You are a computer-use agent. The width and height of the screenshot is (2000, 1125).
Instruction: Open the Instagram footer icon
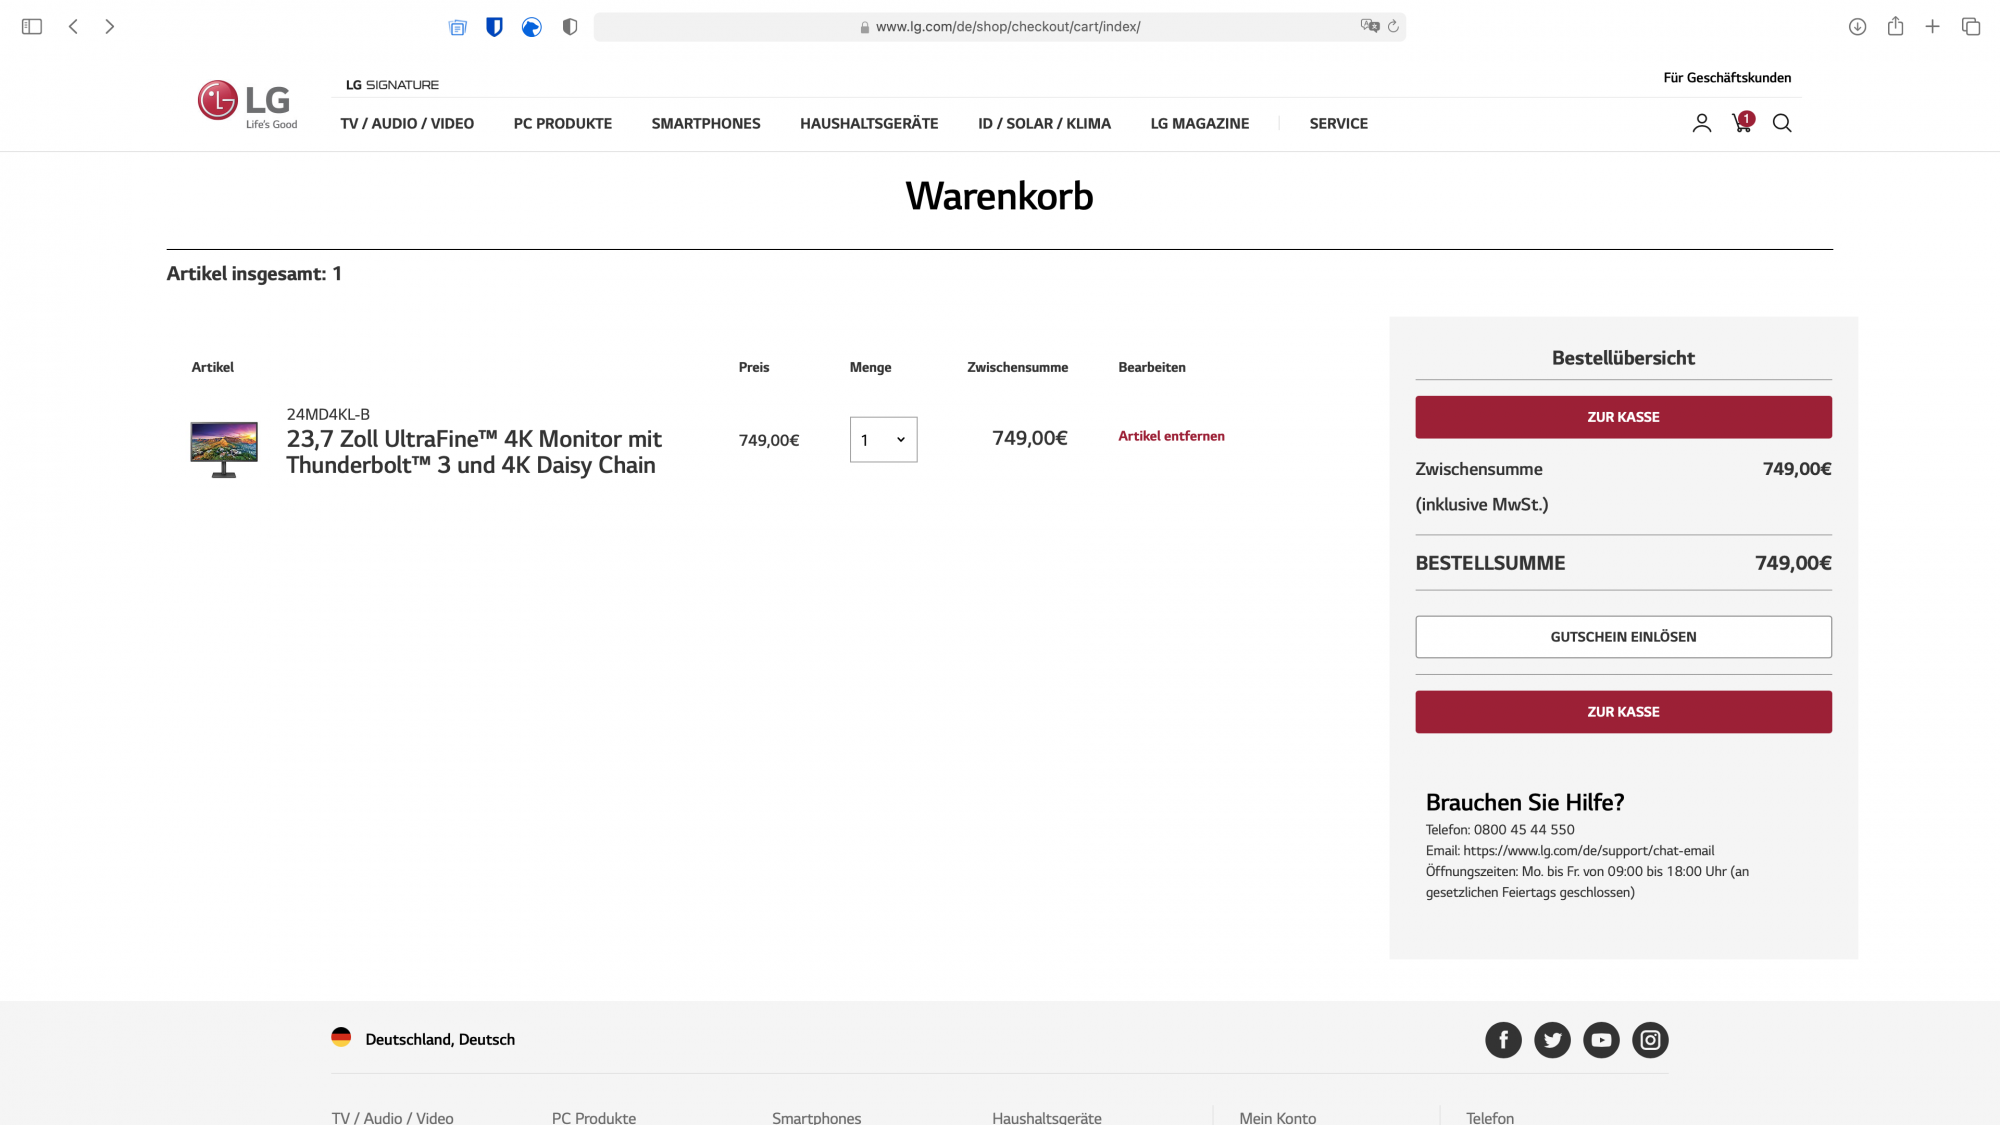click(1650, 1040)
